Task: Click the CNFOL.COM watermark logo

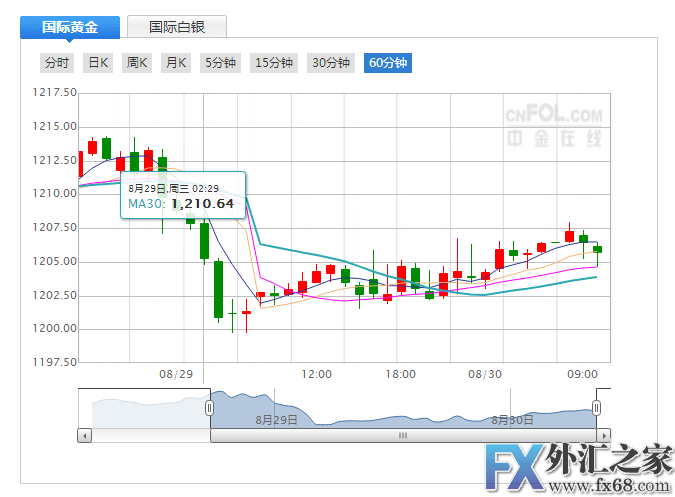Action: [x=553, y=127]
